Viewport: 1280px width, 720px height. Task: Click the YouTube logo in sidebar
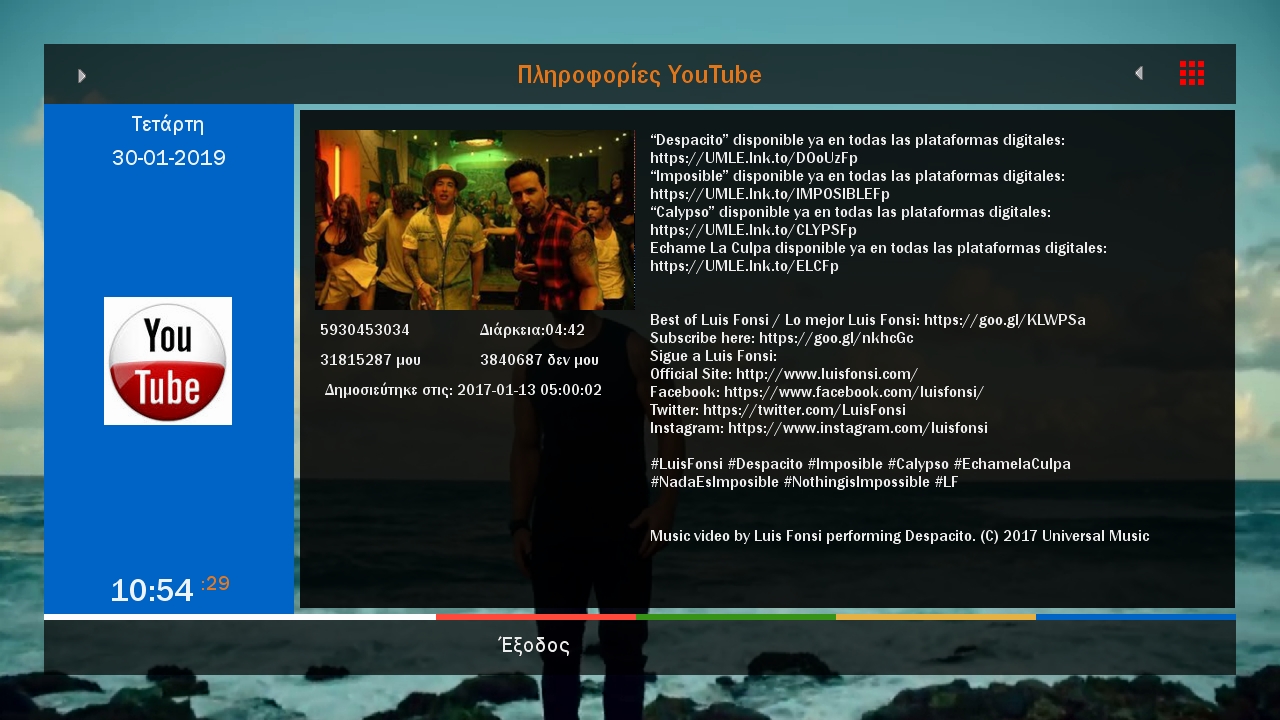pos(168,361)
